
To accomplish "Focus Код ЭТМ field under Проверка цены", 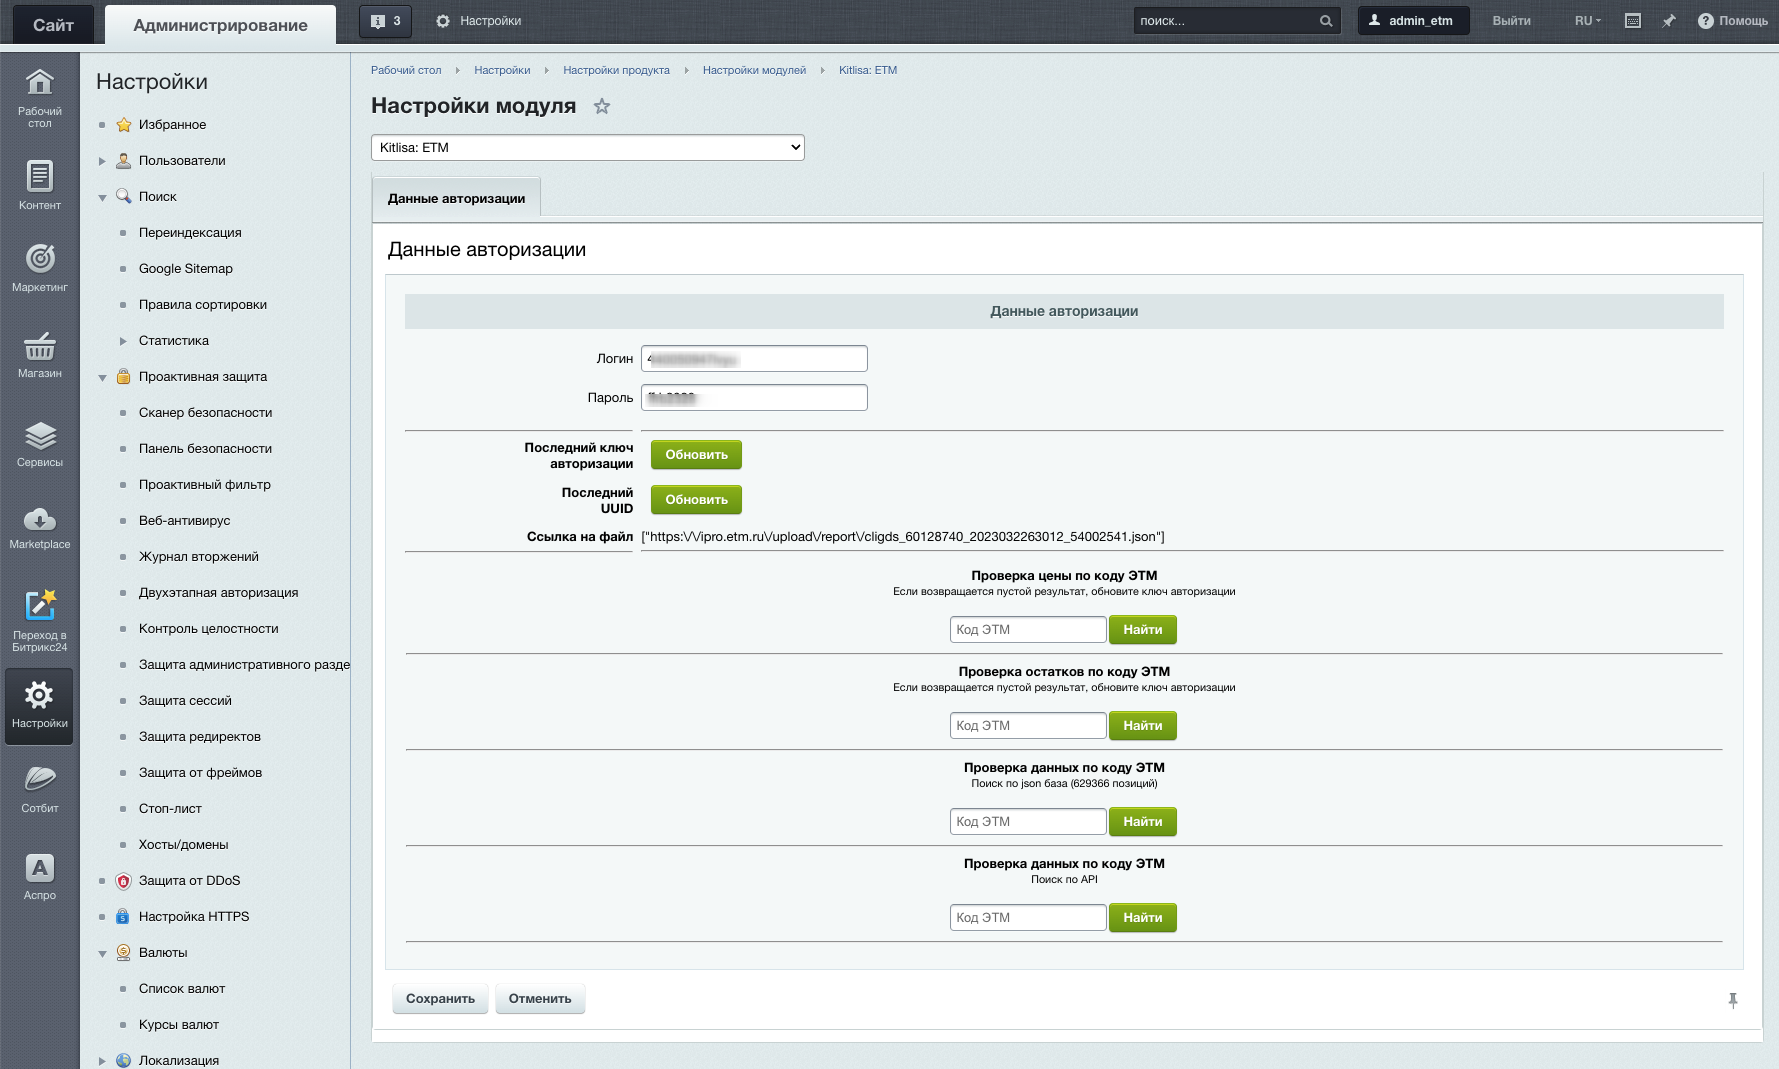I will (1028, 630).
